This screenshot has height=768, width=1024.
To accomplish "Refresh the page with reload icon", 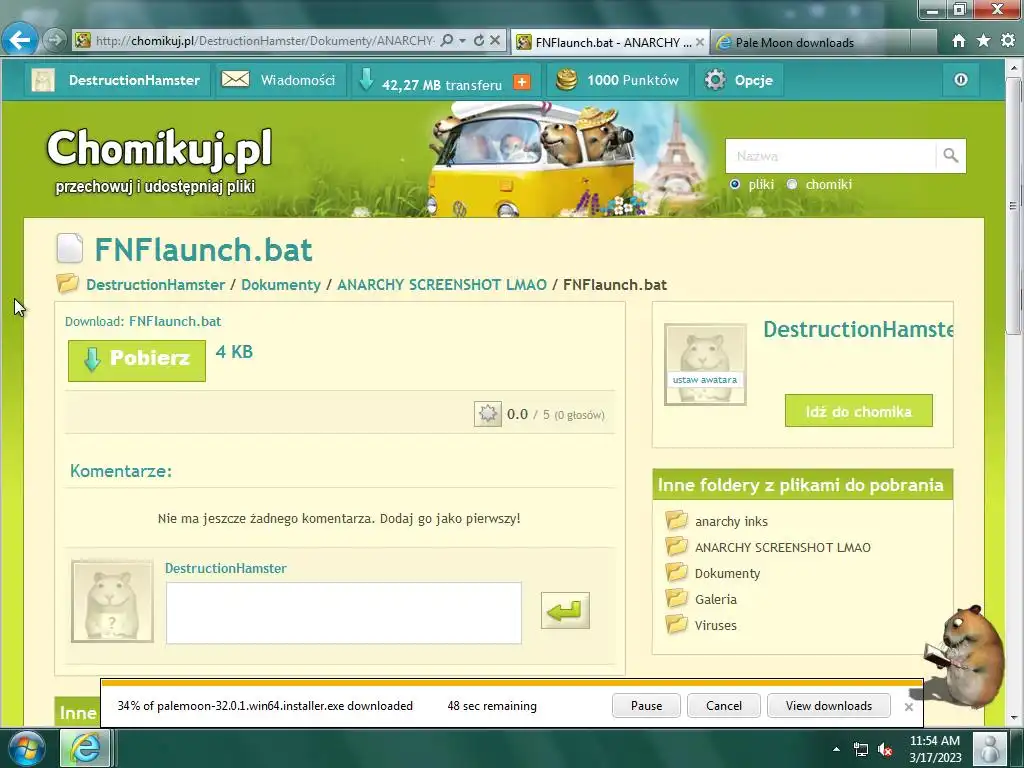I will [x=479, y=40].
